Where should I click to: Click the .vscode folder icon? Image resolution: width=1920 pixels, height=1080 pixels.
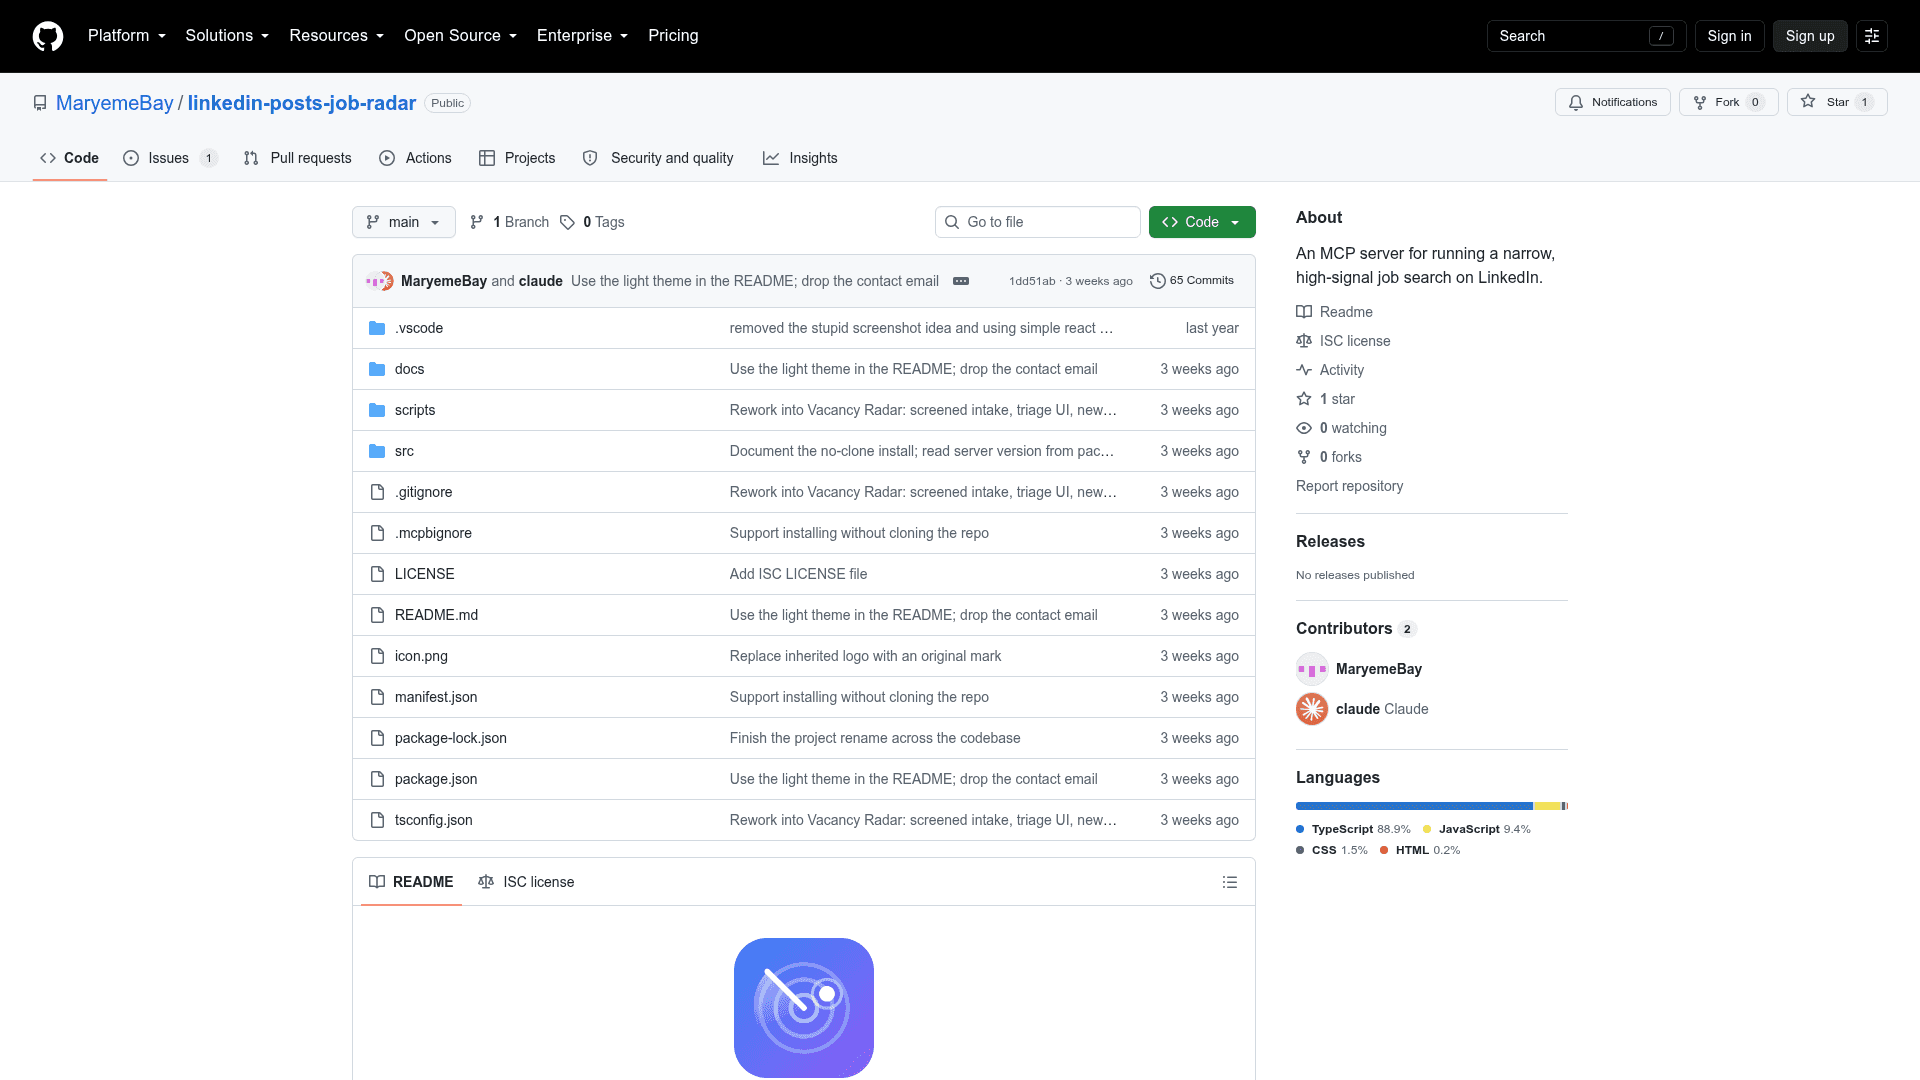click(377, 328)
